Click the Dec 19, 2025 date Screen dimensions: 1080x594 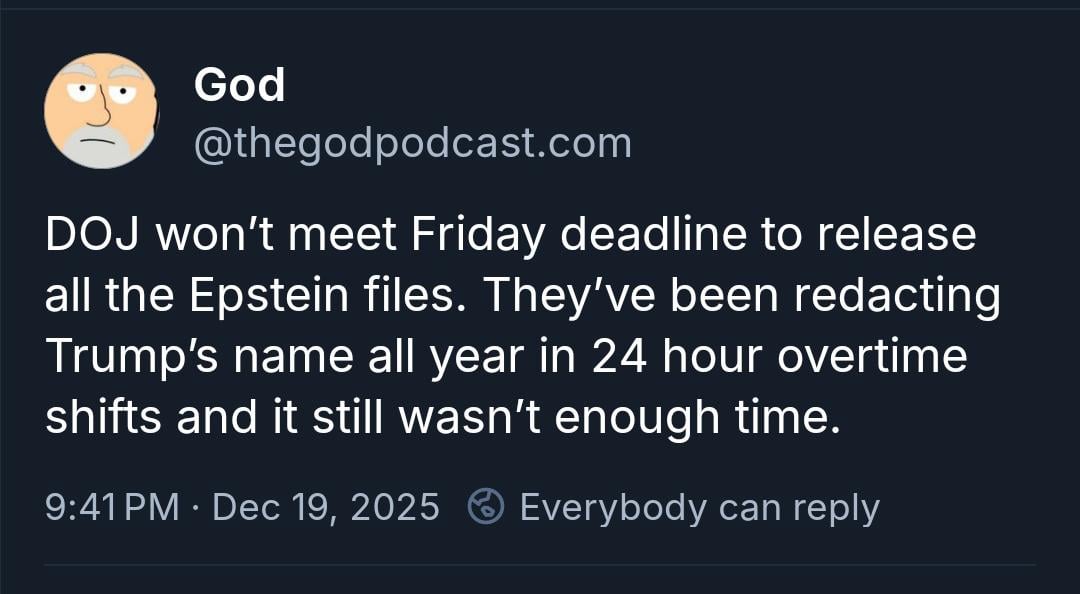pos(326,507)
